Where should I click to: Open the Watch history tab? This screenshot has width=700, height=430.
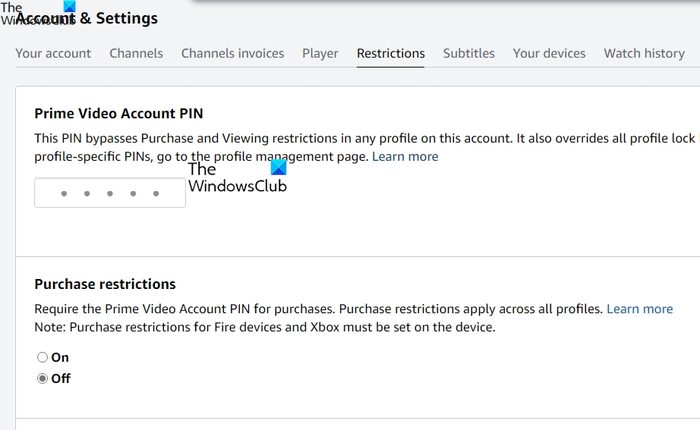point(644,54)
